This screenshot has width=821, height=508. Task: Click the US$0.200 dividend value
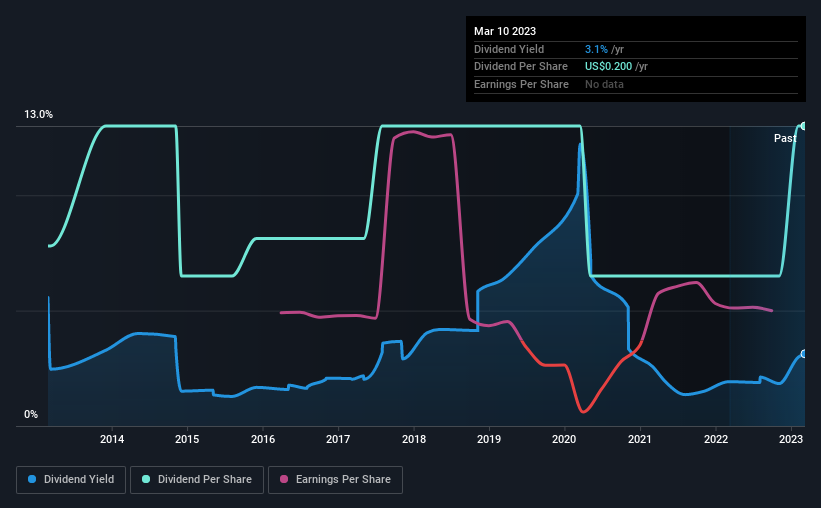pyautogui.click(x=608, y=67)
